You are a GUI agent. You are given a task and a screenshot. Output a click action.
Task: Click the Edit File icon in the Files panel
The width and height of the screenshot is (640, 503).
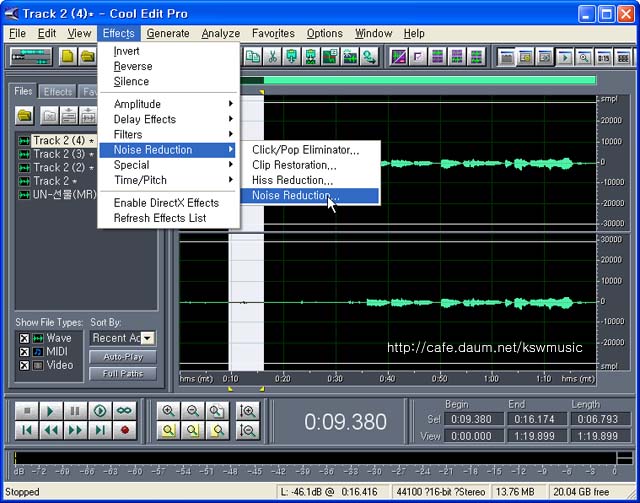click(88, 116)
